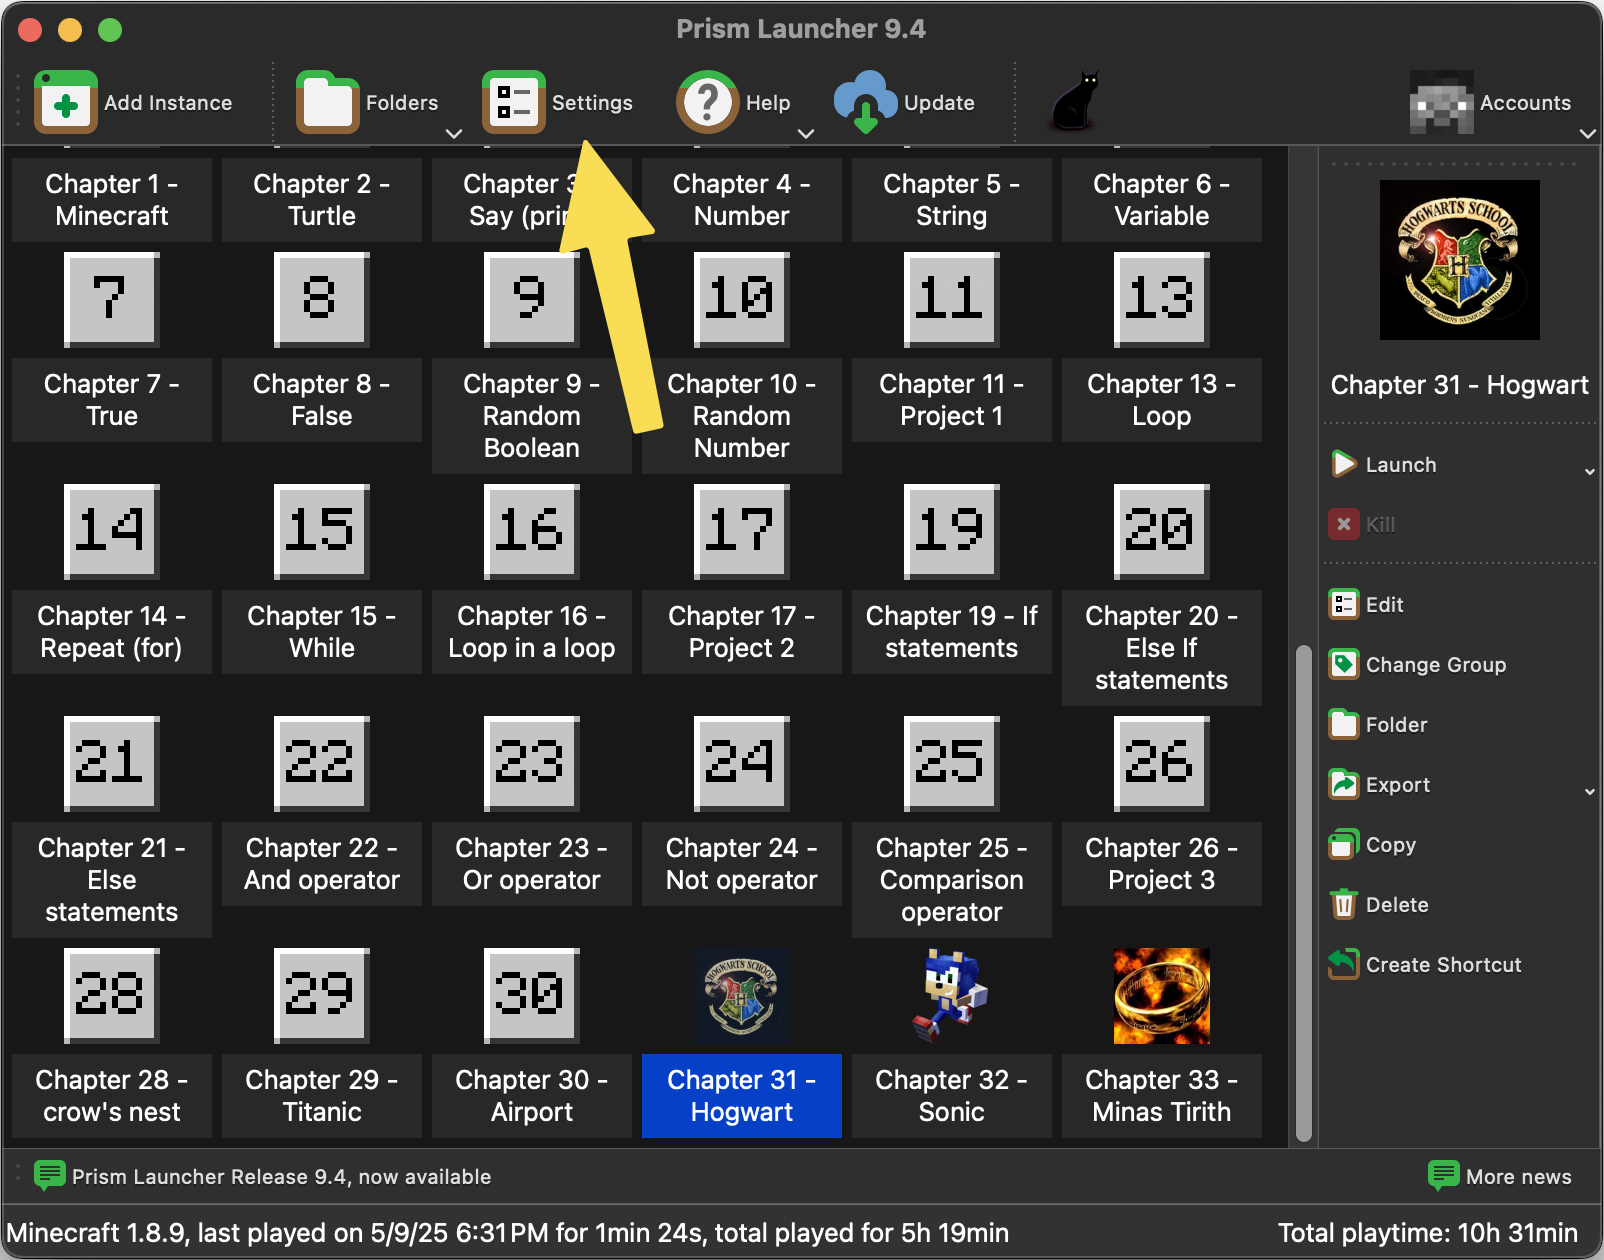Click the More news button
1604x1260 pixels.
coord(1500,1176)
